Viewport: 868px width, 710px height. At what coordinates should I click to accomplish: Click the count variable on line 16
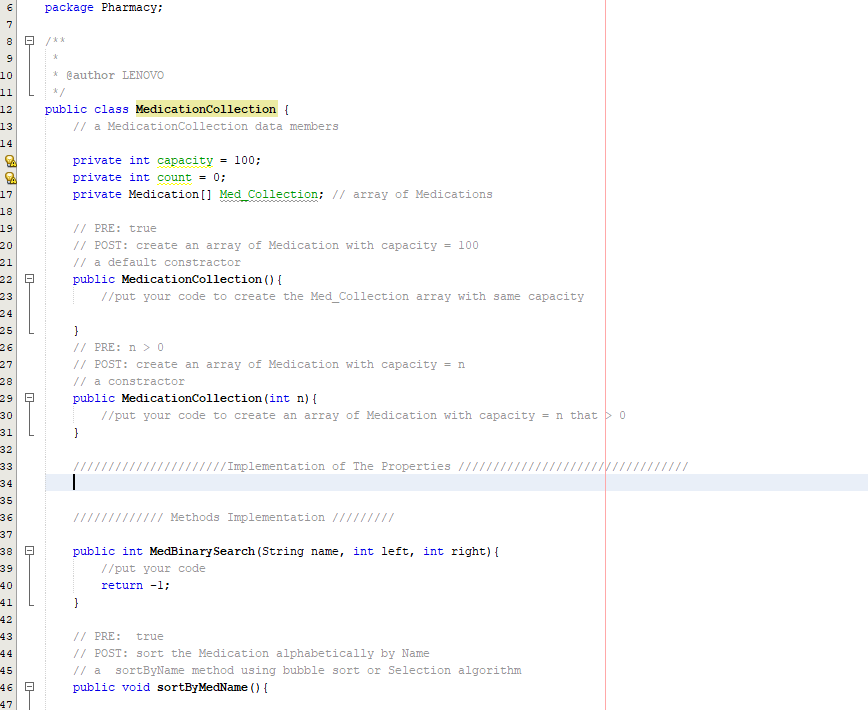[x=173, y=177]
